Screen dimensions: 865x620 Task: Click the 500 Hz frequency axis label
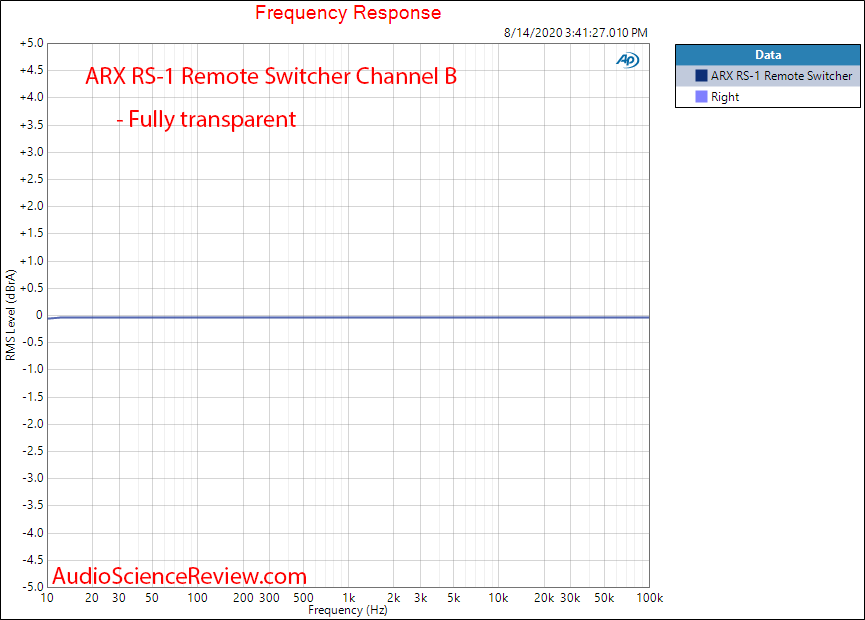pyautogui.click(x=303, y=598)
